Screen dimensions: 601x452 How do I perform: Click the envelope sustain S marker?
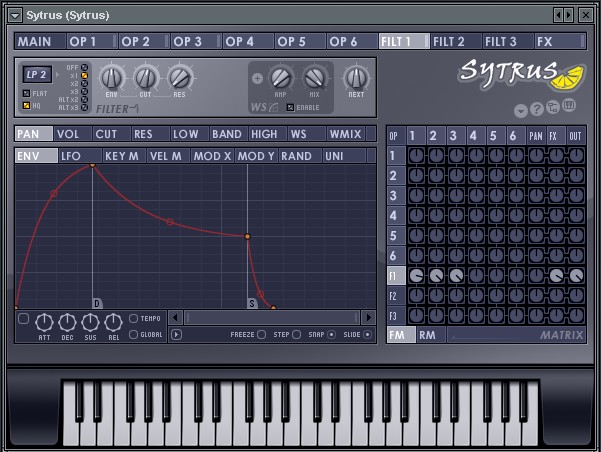pos(252,304)
